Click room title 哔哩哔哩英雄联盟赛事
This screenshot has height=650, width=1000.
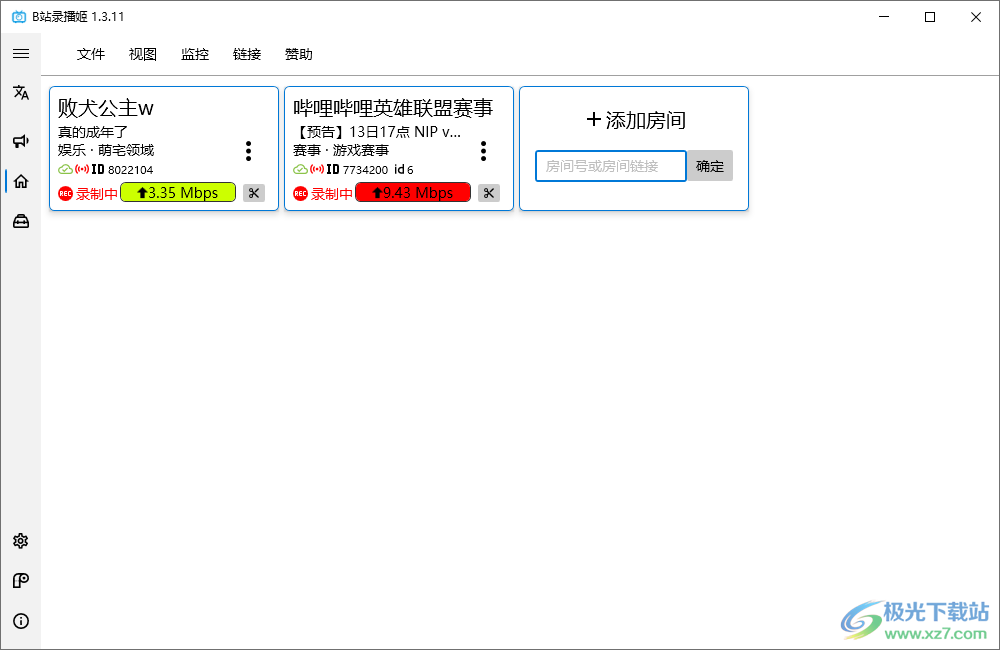[x=393, y=108]
